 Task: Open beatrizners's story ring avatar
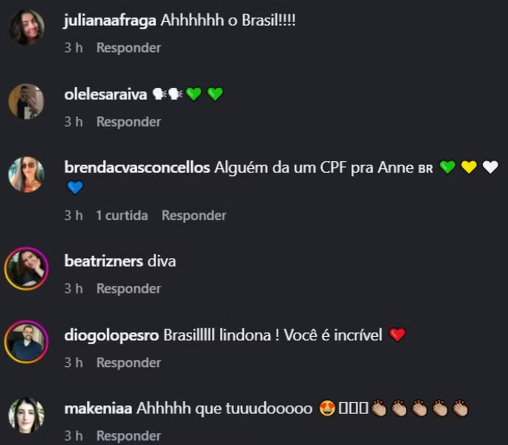26,269
